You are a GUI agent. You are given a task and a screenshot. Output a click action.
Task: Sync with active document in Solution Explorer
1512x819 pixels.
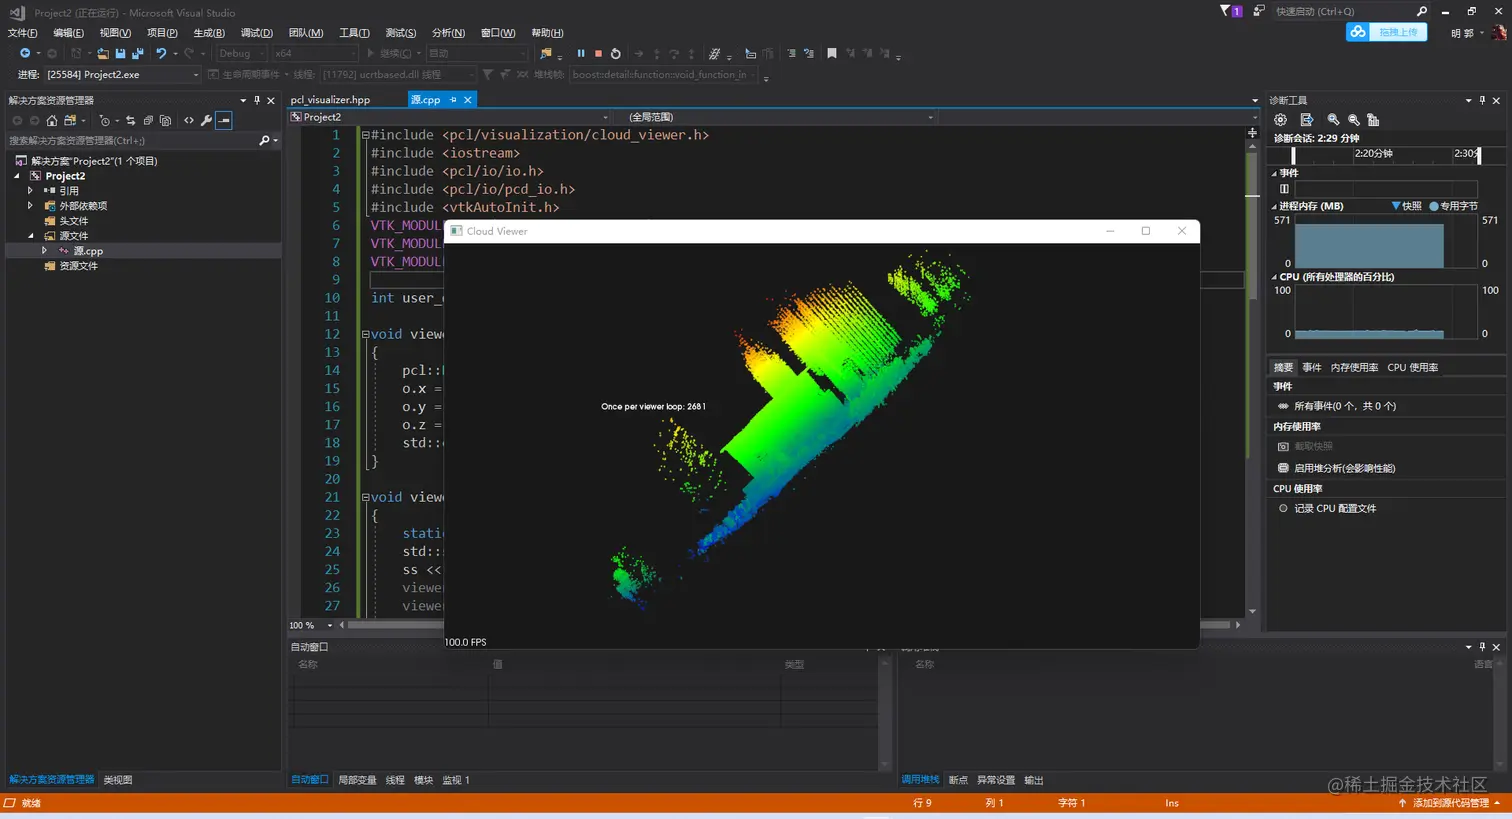(130, 120)
